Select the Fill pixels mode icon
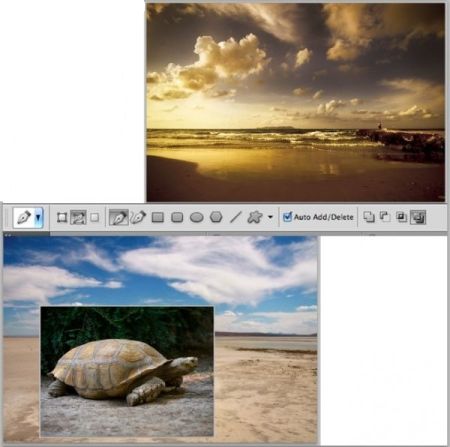 click(95, 218)
